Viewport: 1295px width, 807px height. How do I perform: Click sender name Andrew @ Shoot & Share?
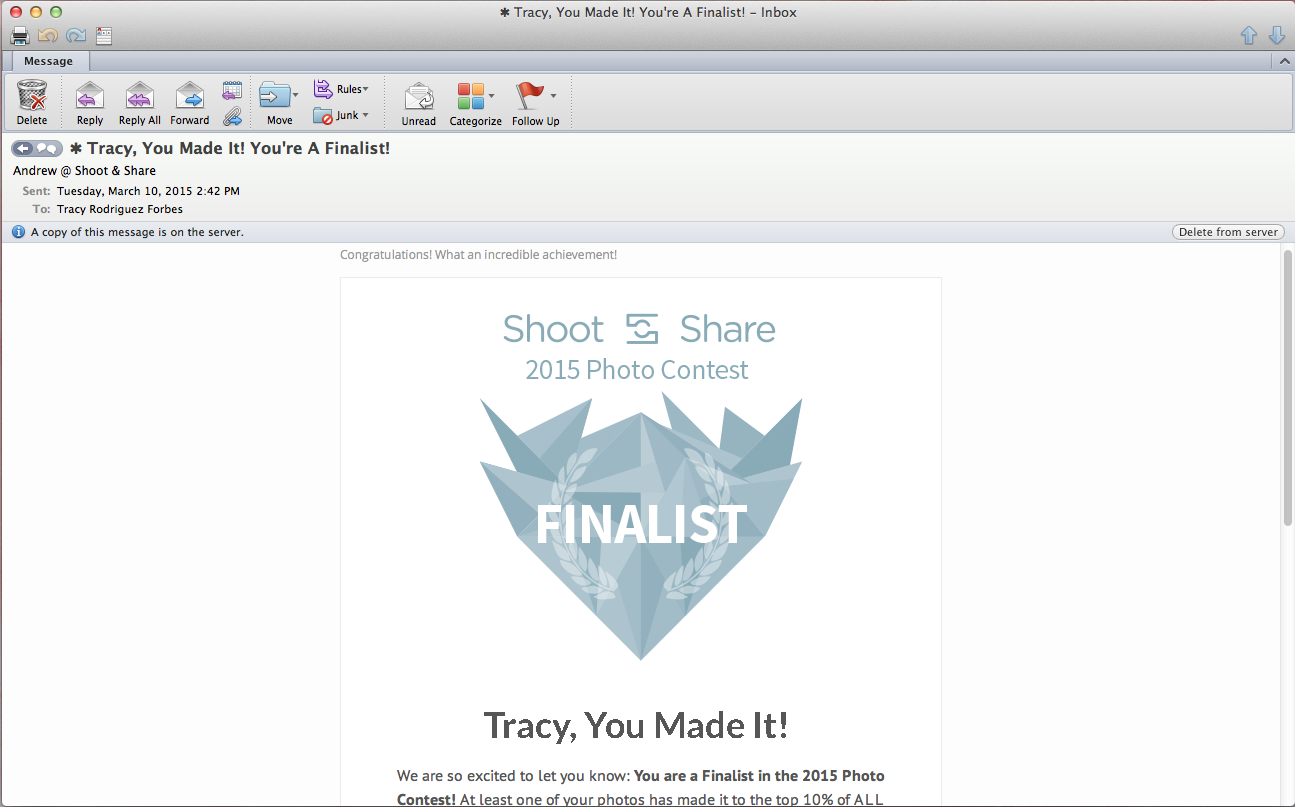(84, 171)
